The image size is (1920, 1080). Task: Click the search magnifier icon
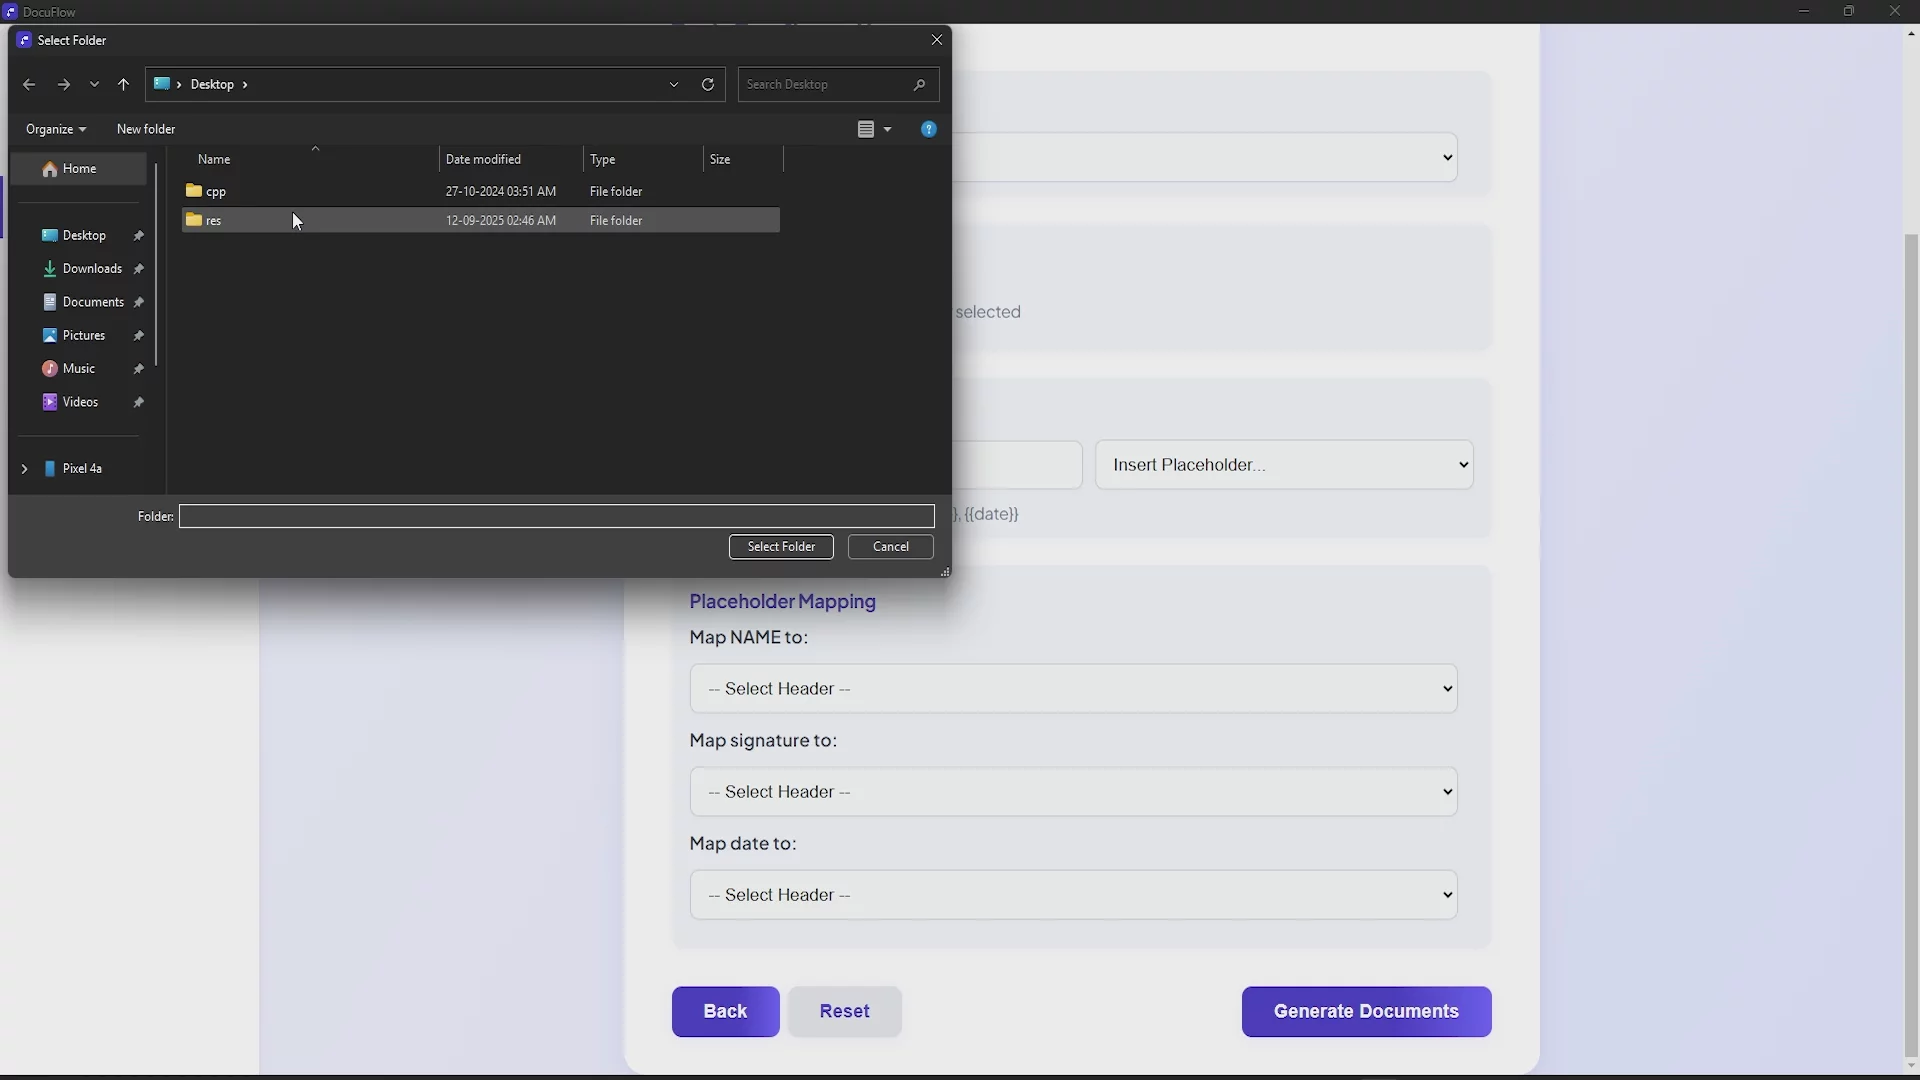[x=919, y=85]
